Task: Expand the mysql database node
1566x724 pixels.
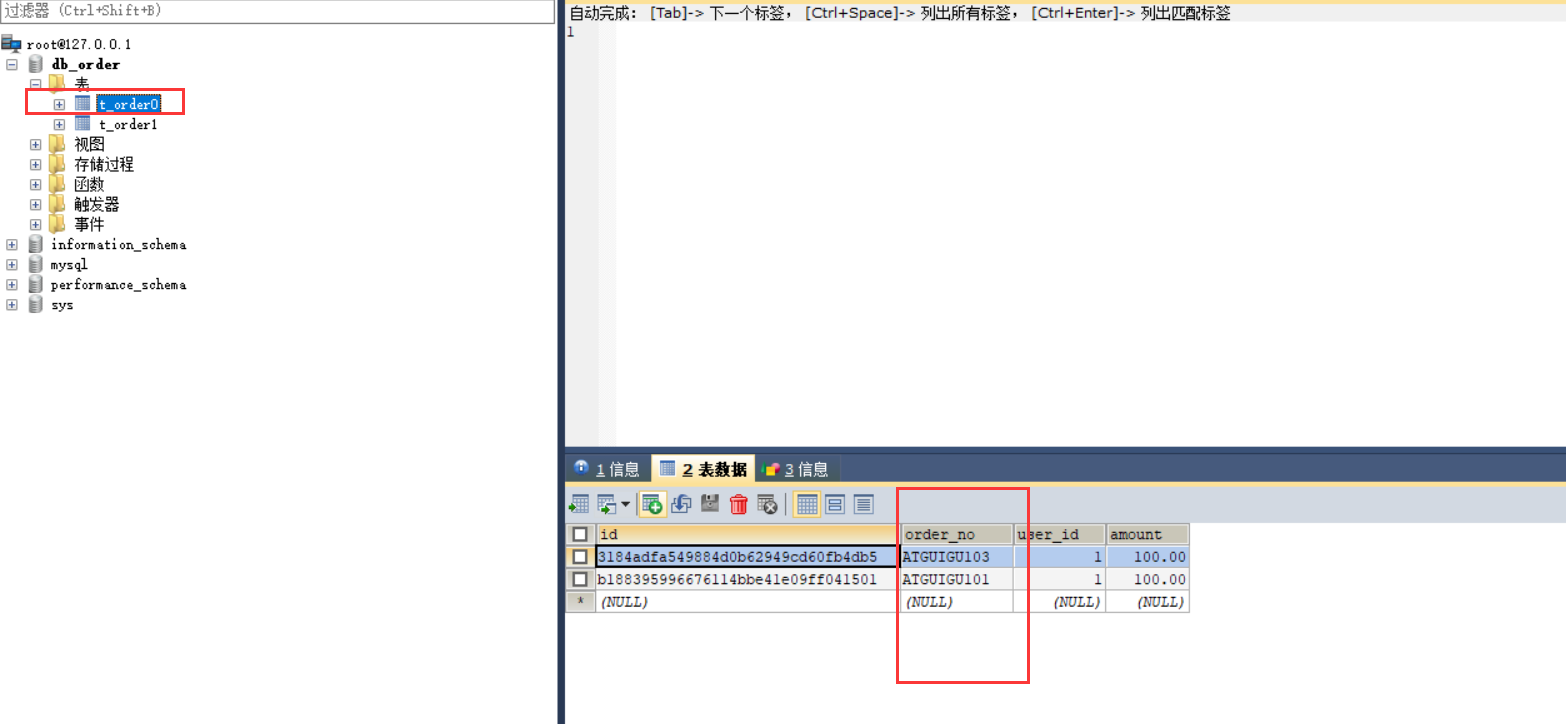Action: click(12, 264)
